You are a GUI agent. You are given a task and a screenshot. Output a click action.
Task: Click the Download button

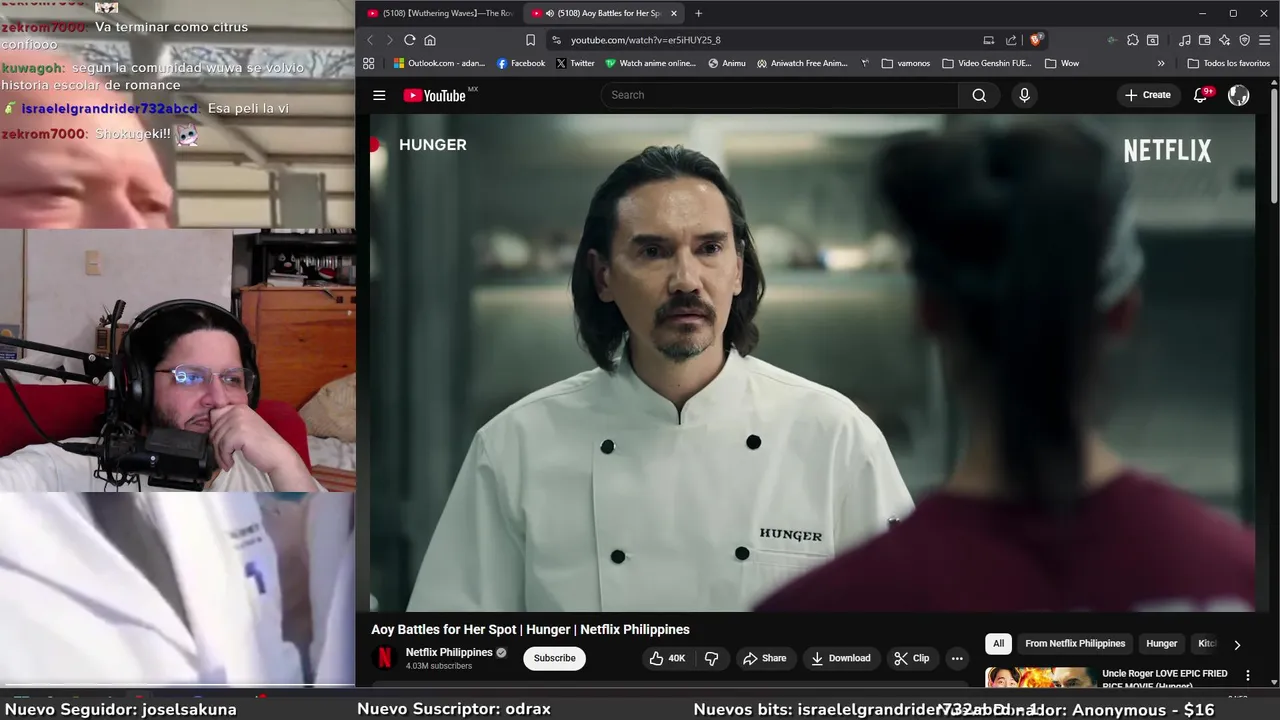point(840,658)
